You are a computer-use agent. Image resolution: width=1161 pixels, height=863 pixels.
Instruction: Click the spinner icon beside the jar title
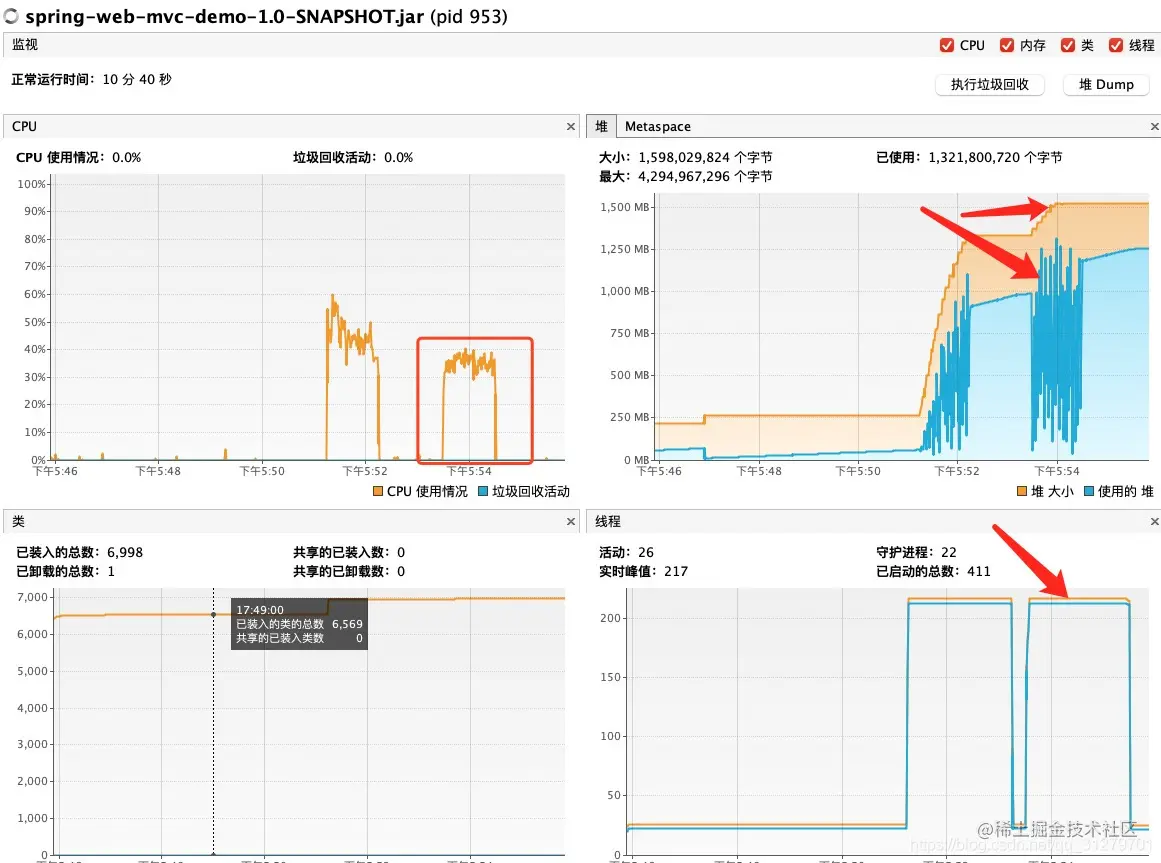pos(10,16)
